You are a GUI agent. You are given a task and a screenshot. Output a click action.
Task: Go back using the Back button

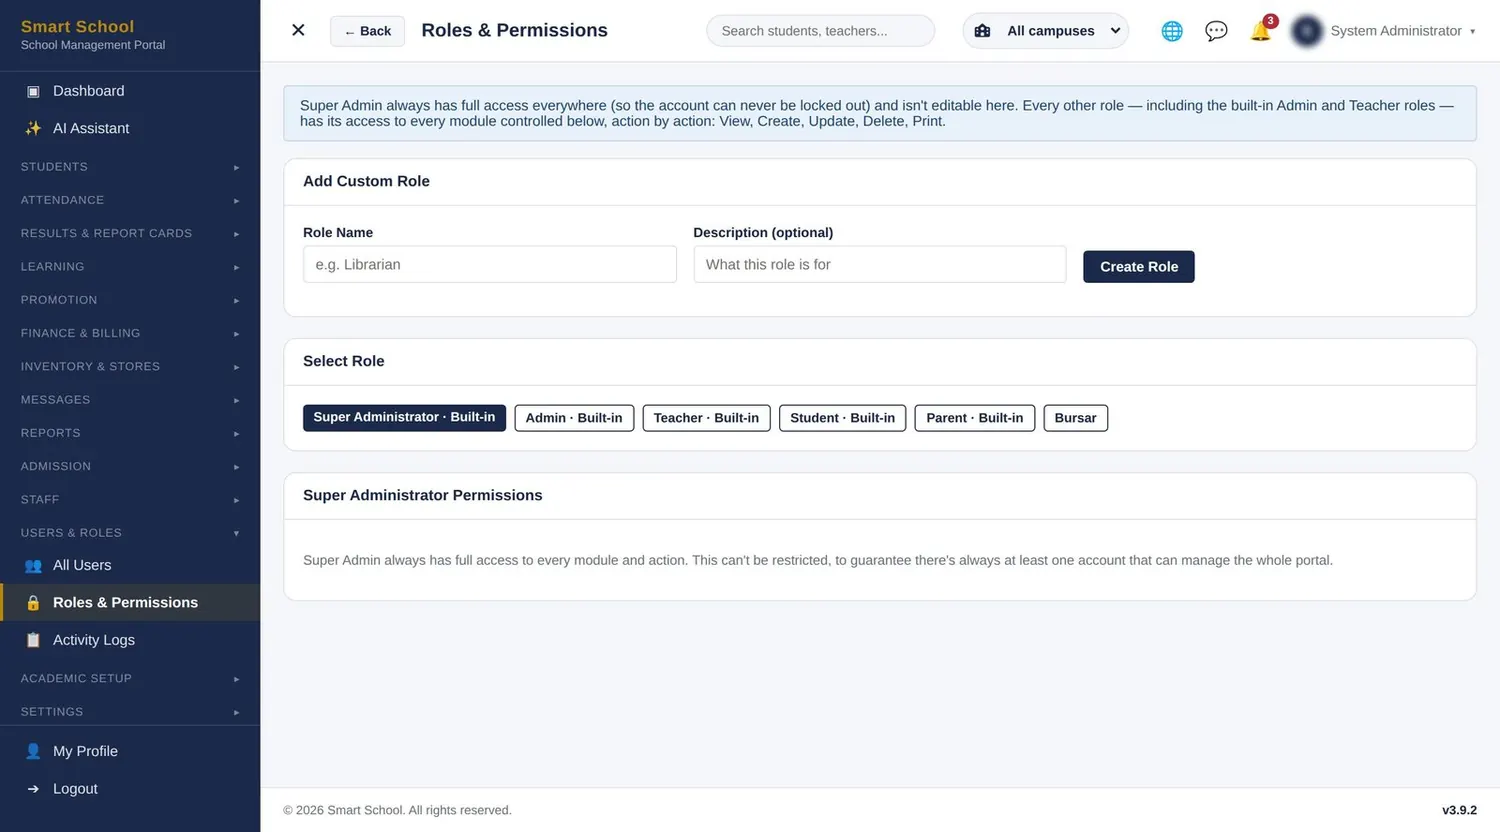[367, 31]
